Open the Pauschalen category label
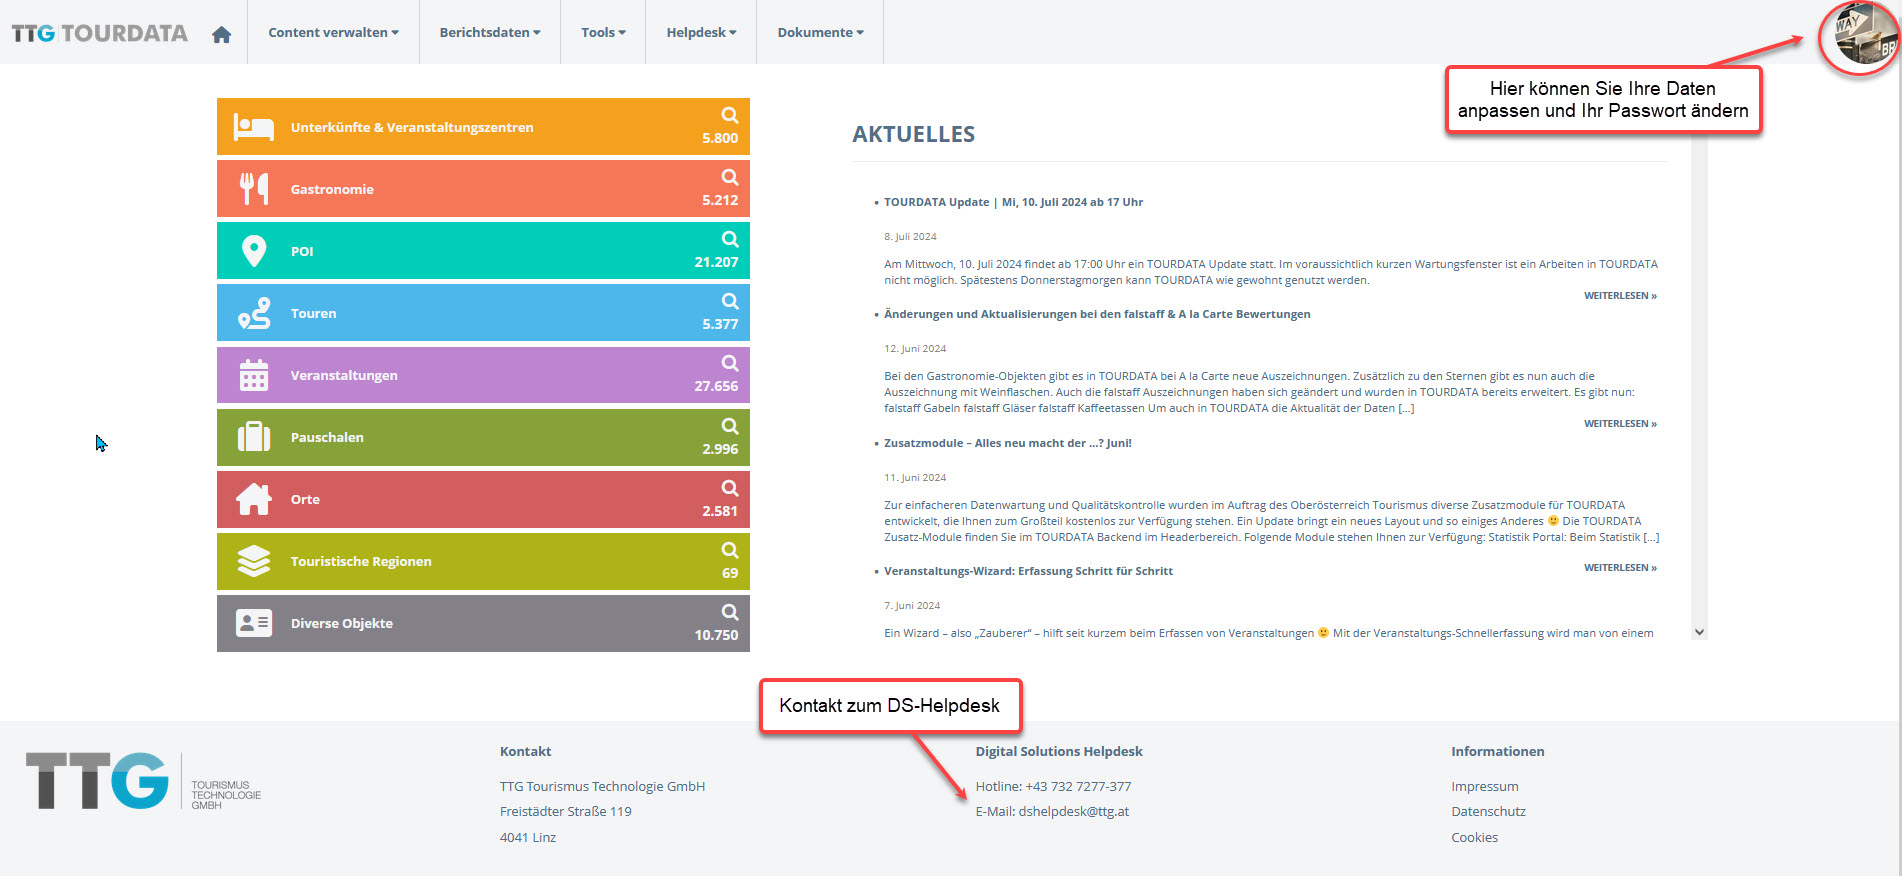The image size is (1902, 876). coord(327,437)
